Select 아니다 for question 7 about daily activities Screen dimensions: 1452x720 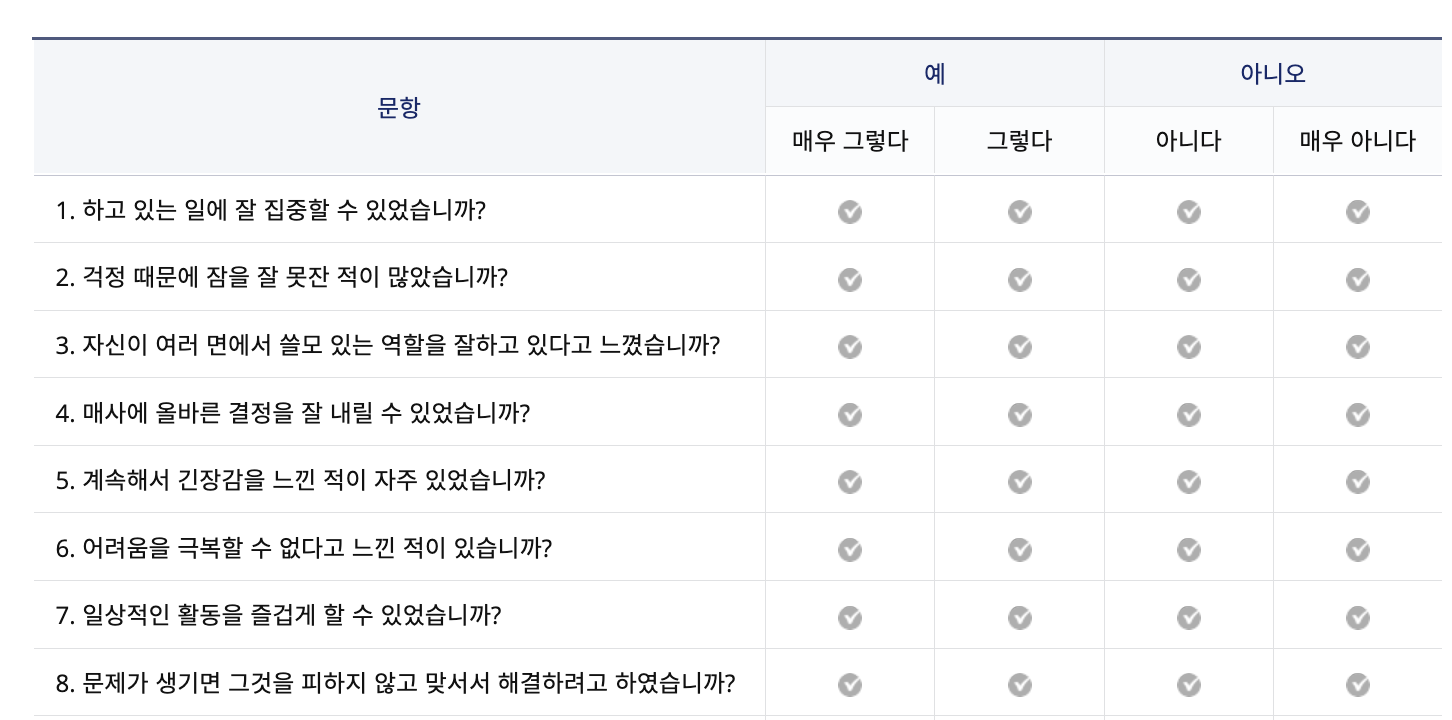tap(1188, 617)
